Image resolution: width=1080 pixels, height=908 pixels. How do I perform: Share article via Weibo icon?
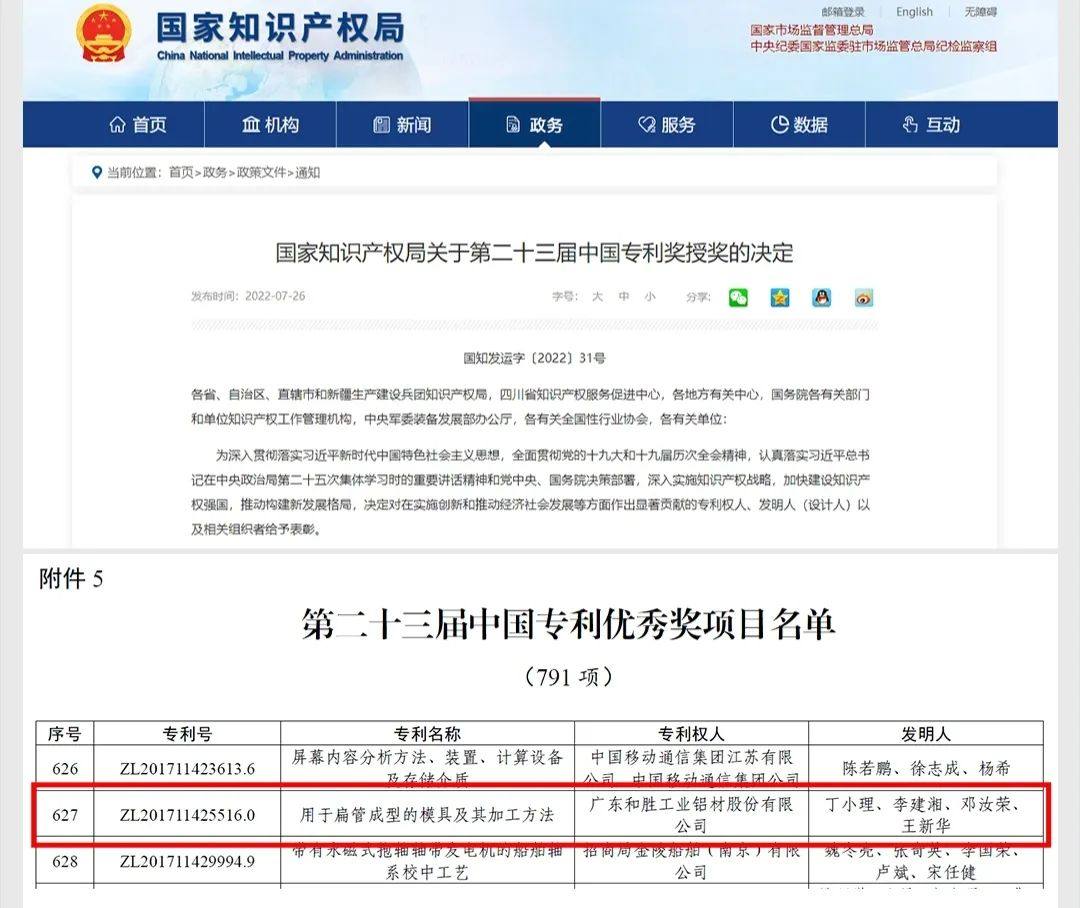pyautogui.click(x=864, y=298)
